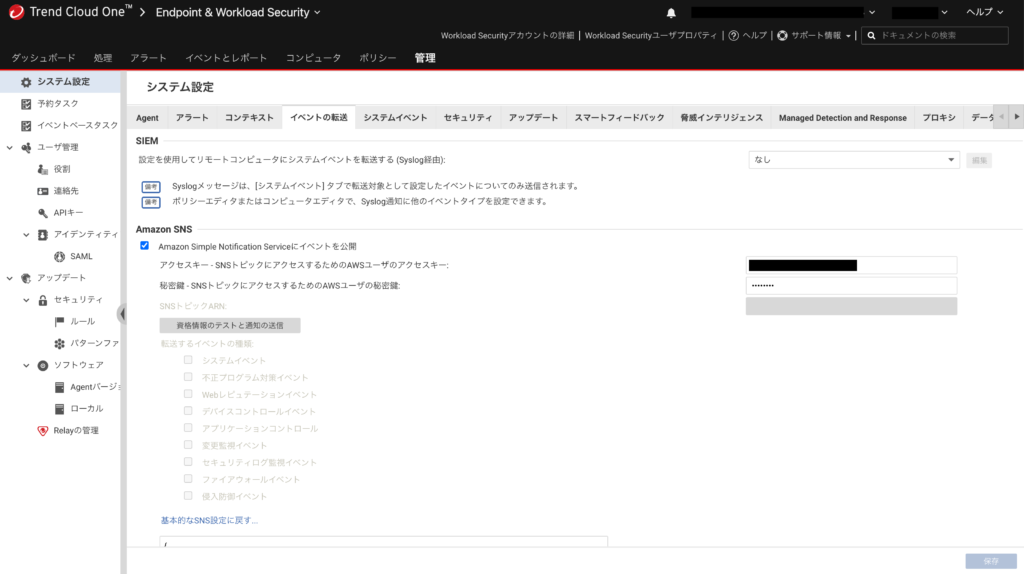Click the first 備考 note badge
The height and width of the screenshot is (574, 1024).
[151, 187]
